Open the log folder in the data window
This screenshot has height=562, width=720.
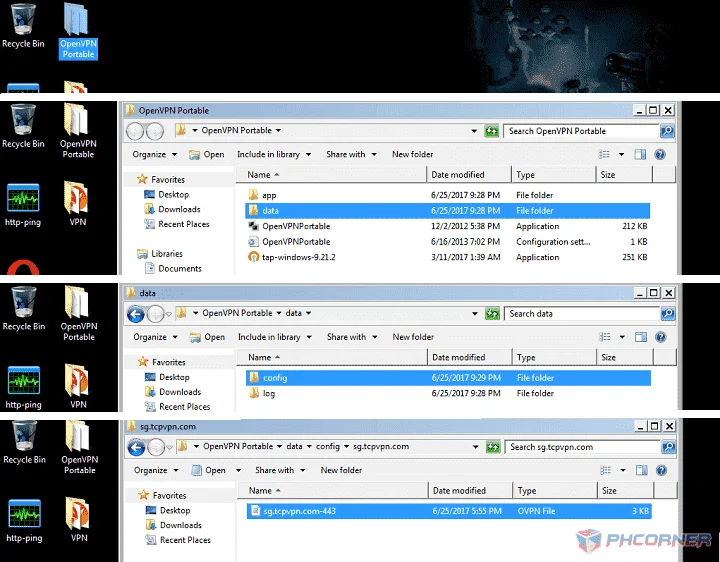(448, 393)
